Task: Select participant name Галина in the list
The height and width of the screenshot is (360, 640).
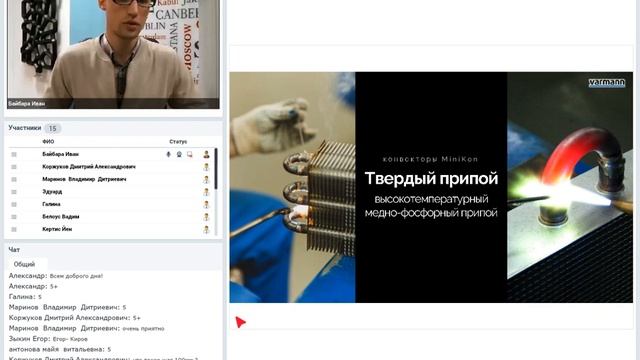Action: (51, 204)
